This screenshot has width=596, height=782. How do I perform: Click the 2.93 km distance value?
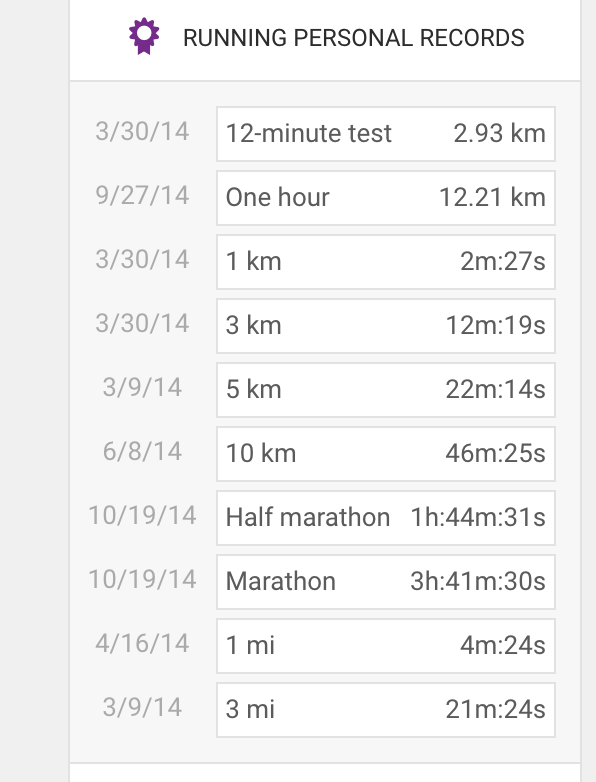tap(499, 134)
